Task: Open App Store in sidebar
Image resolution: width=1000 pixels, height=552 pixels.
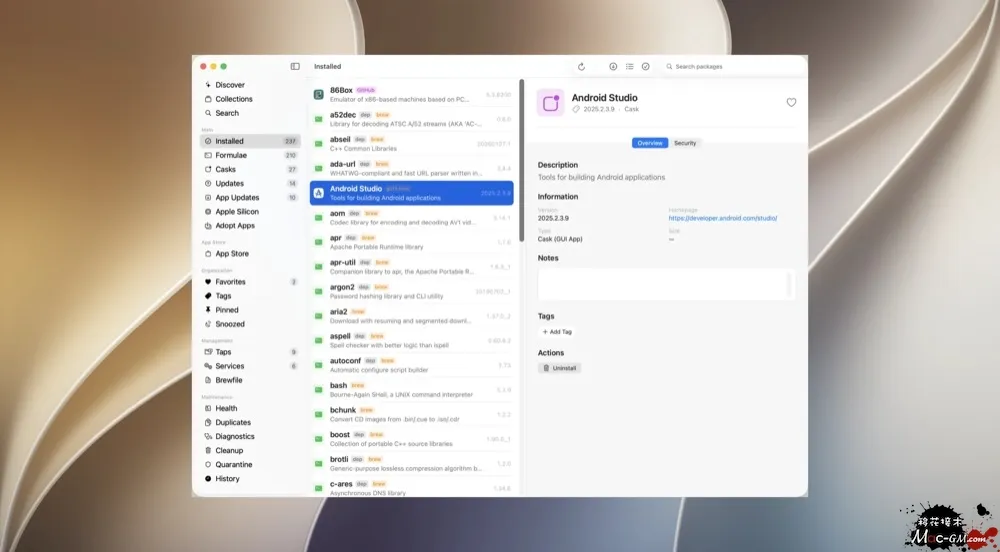Action: 250,253
